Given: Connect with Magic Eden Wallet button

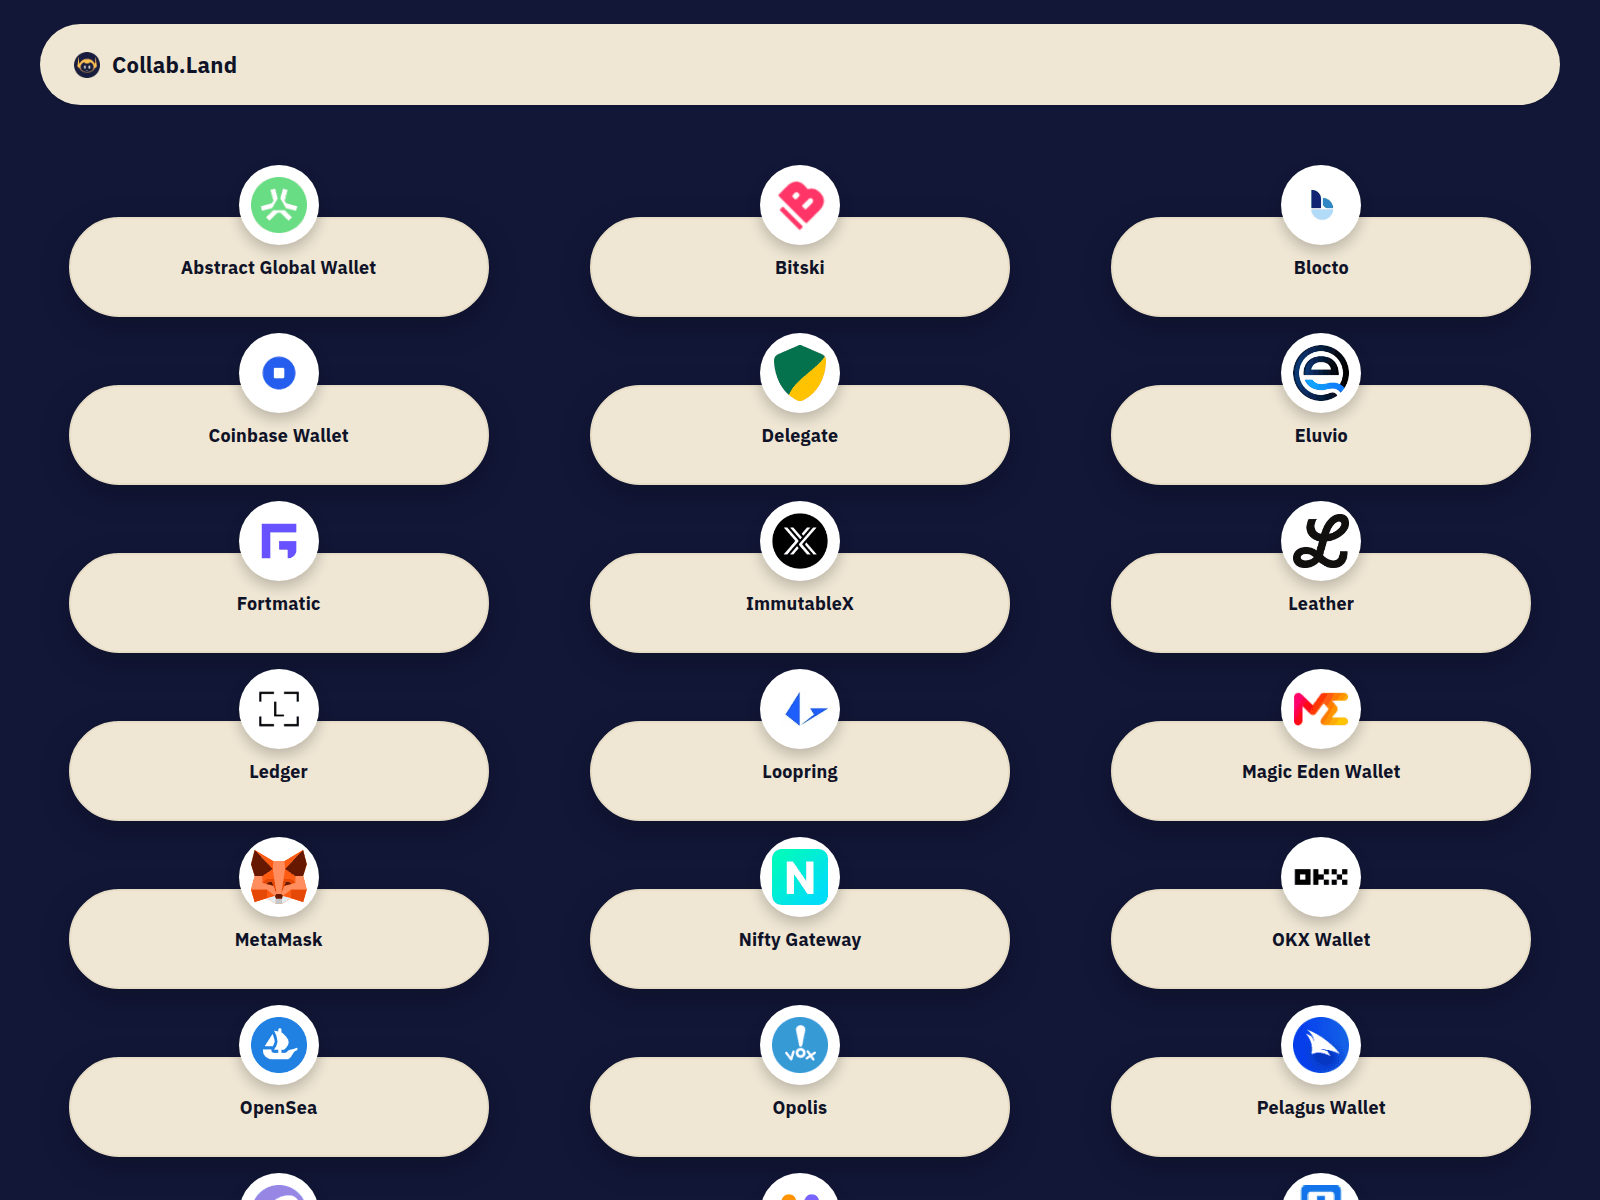Looking at the screenshot, I should [x=1321, y=771].
